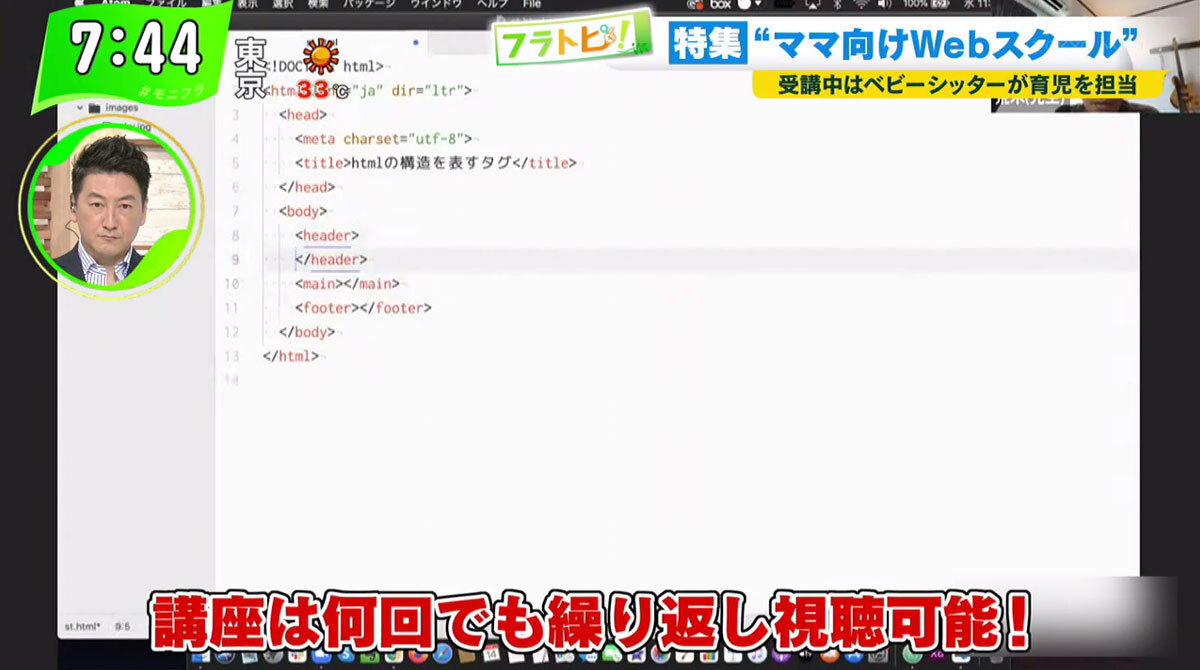Select the images folder label in the tree
Screen dimensions: 1200x670
(x=122, y=107)
